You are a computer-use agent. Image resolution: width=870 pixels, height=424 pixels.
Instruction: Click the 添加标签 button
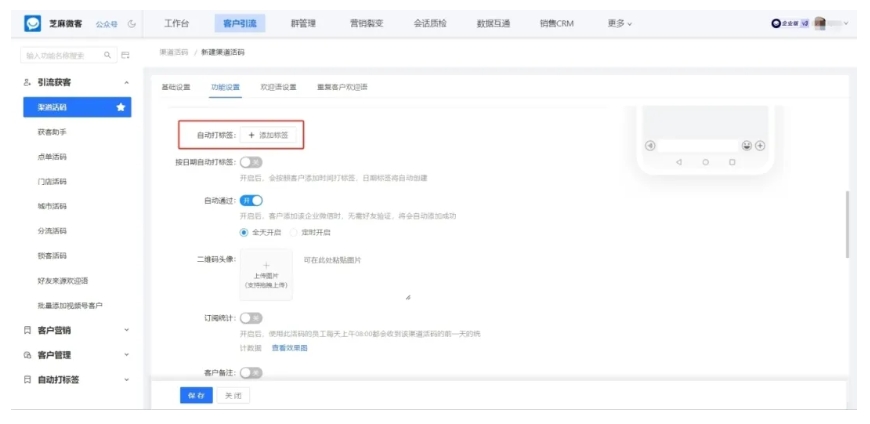click(x=268, y=135)
